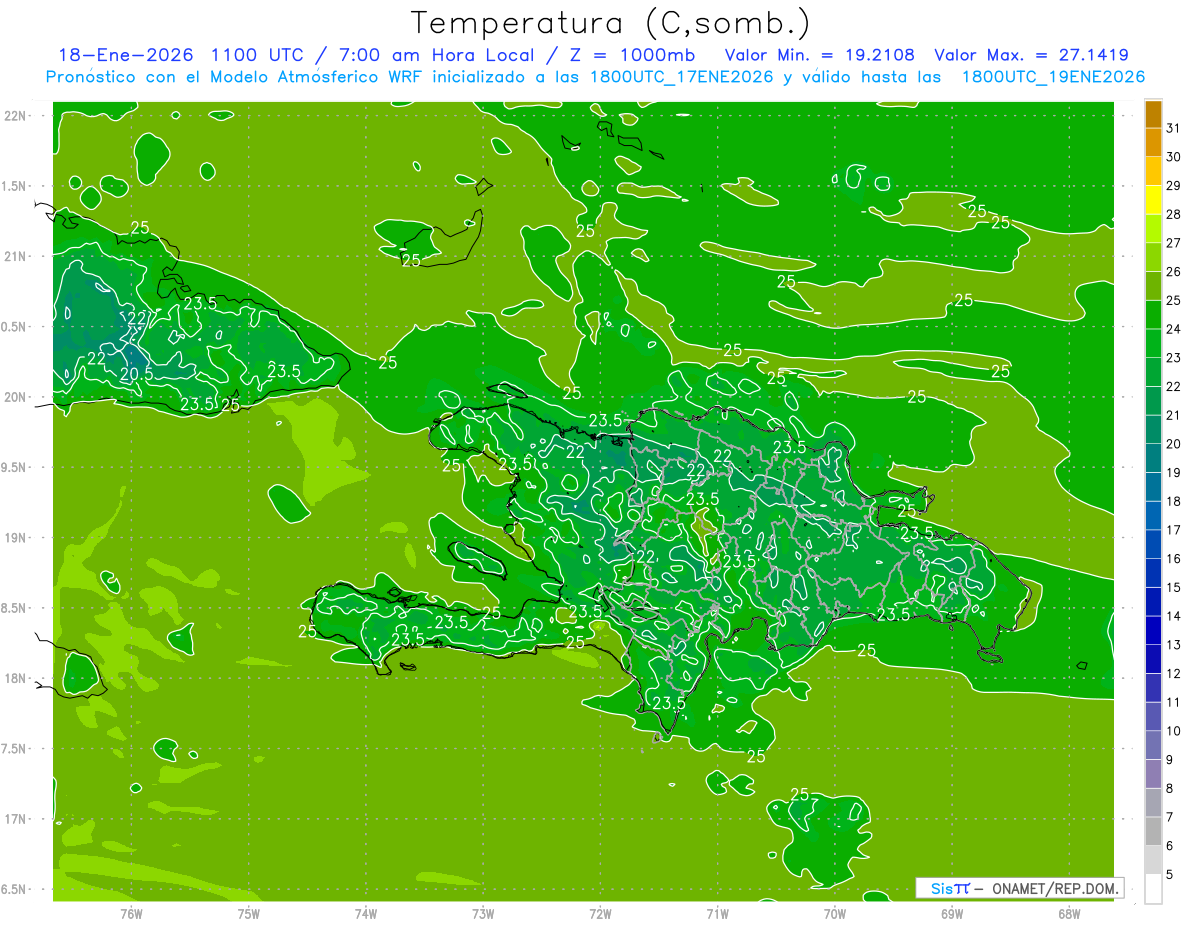Click the dark blue swatch between legend labels 13 and 14
The height and width of the screenshot is (927, 1200).
(x=1153, y=630)
